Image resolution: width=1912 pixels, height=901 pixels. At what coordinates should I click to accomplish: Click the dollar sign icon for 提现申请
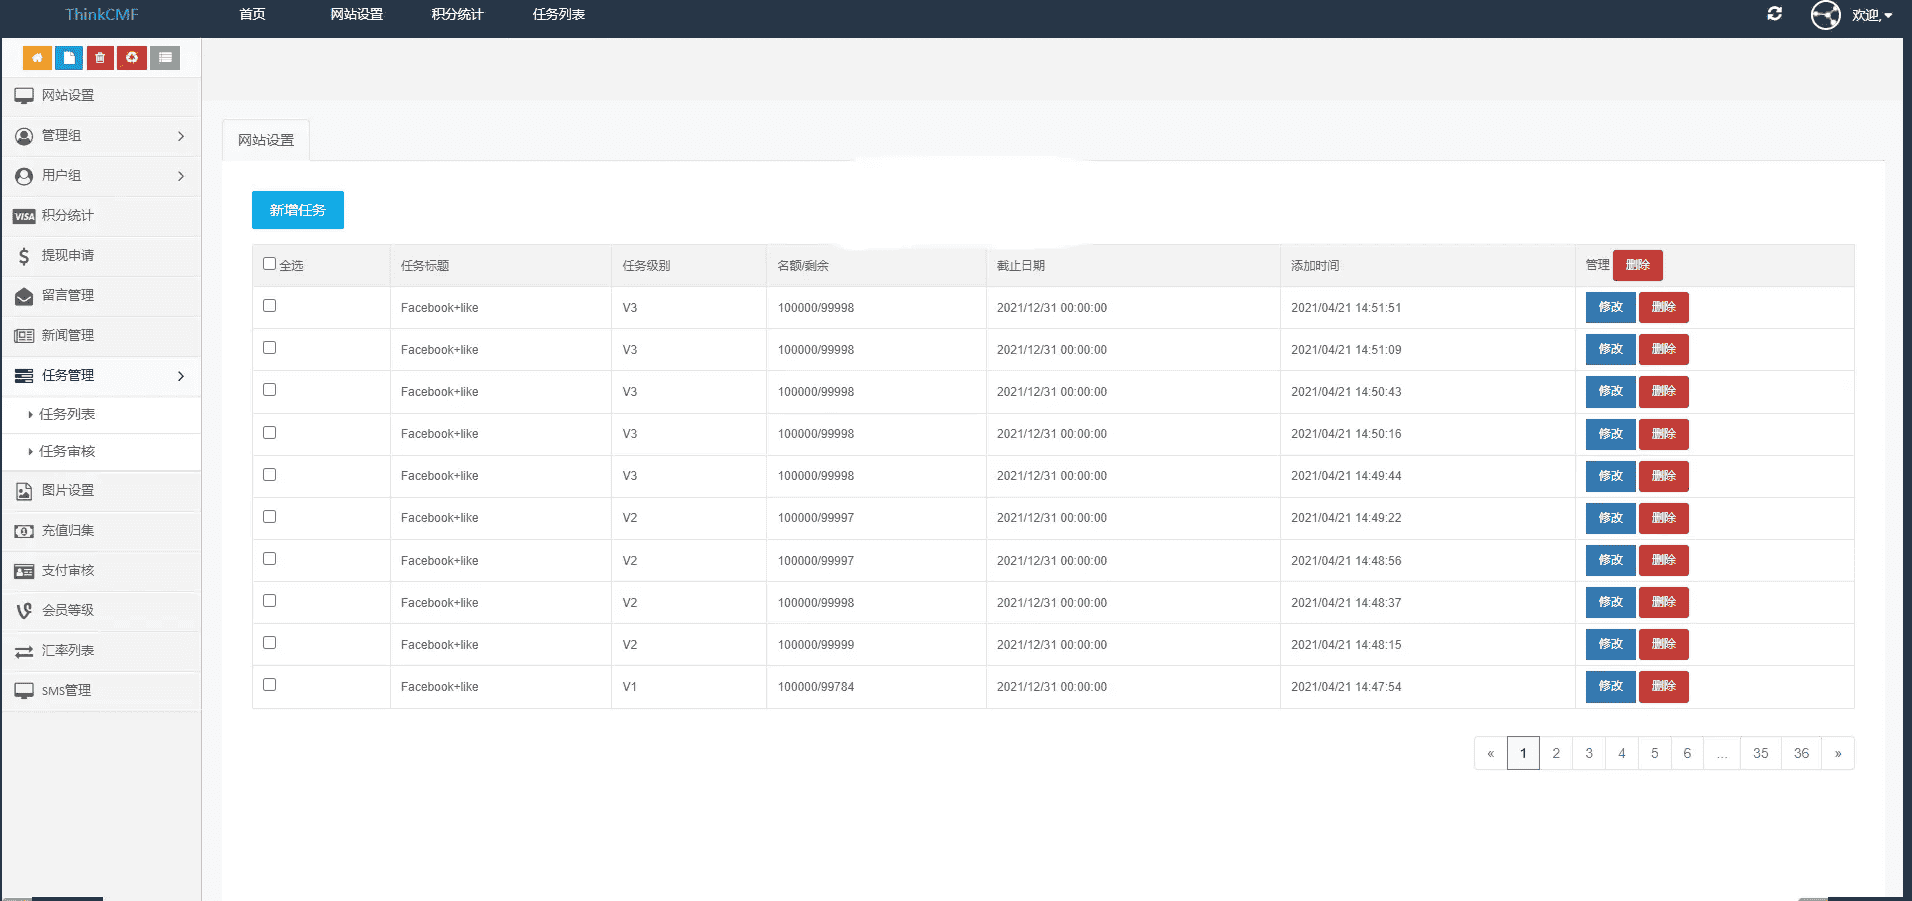[x=24, y=256]
